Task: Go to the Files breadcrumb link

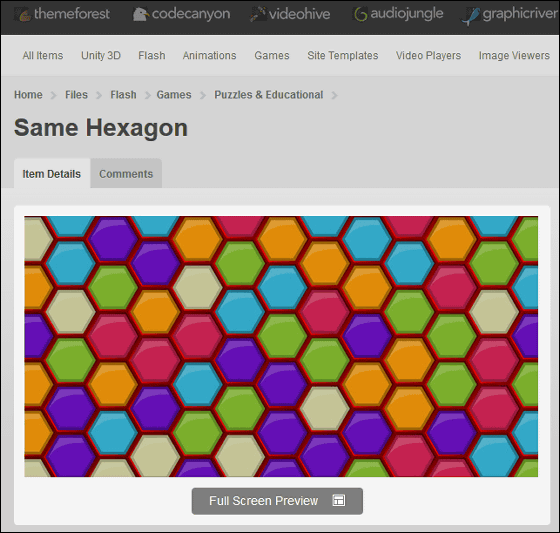Action: [x=76, y=95]
